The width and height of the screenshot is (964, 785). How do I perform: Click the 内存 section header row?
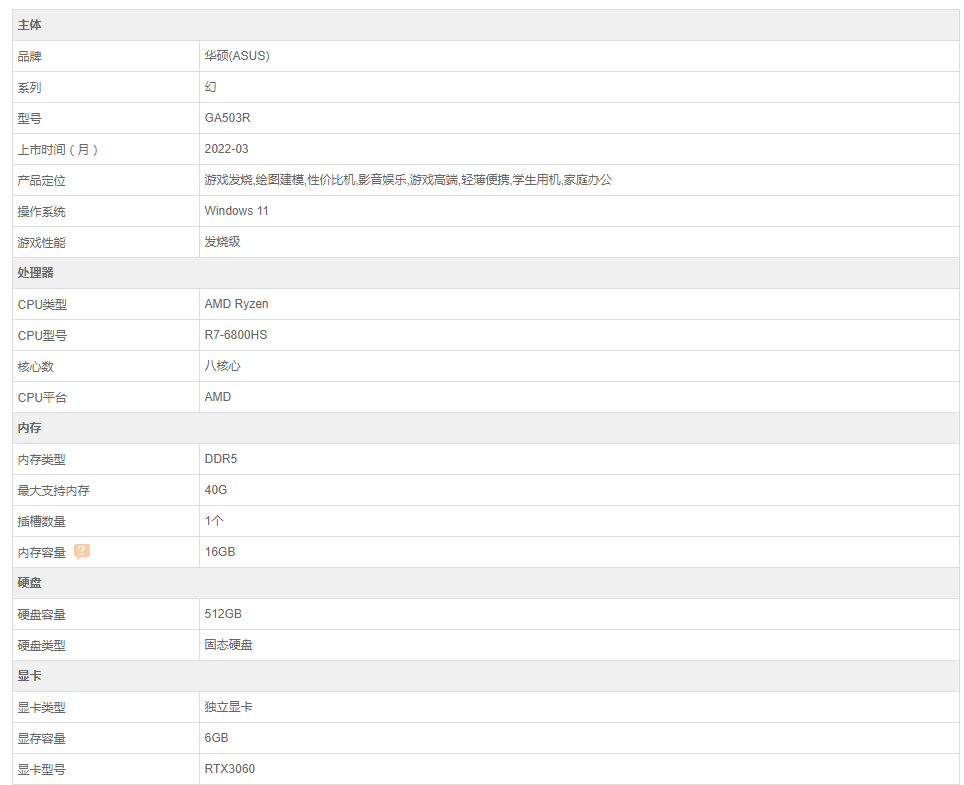[486, 428]
